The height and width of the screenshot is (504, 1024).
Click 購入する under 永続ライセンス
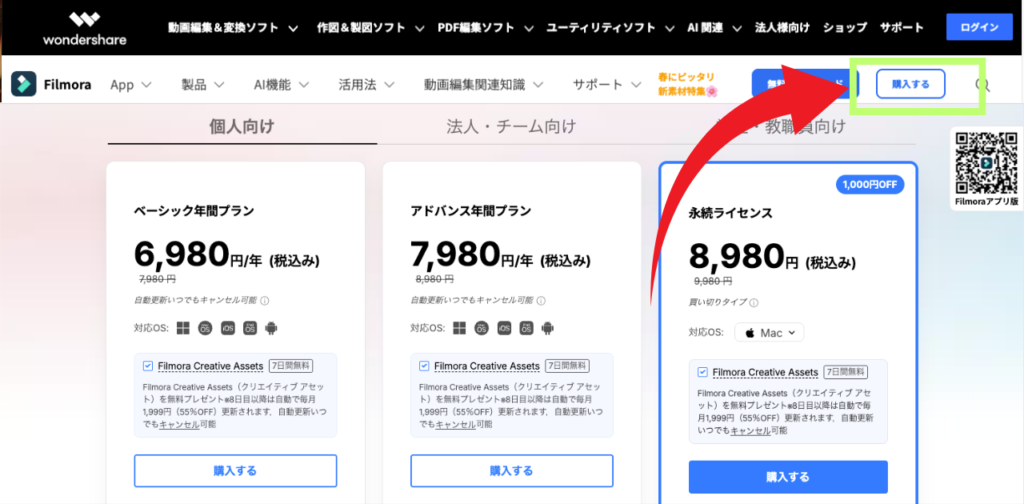[x=788, y=477]
